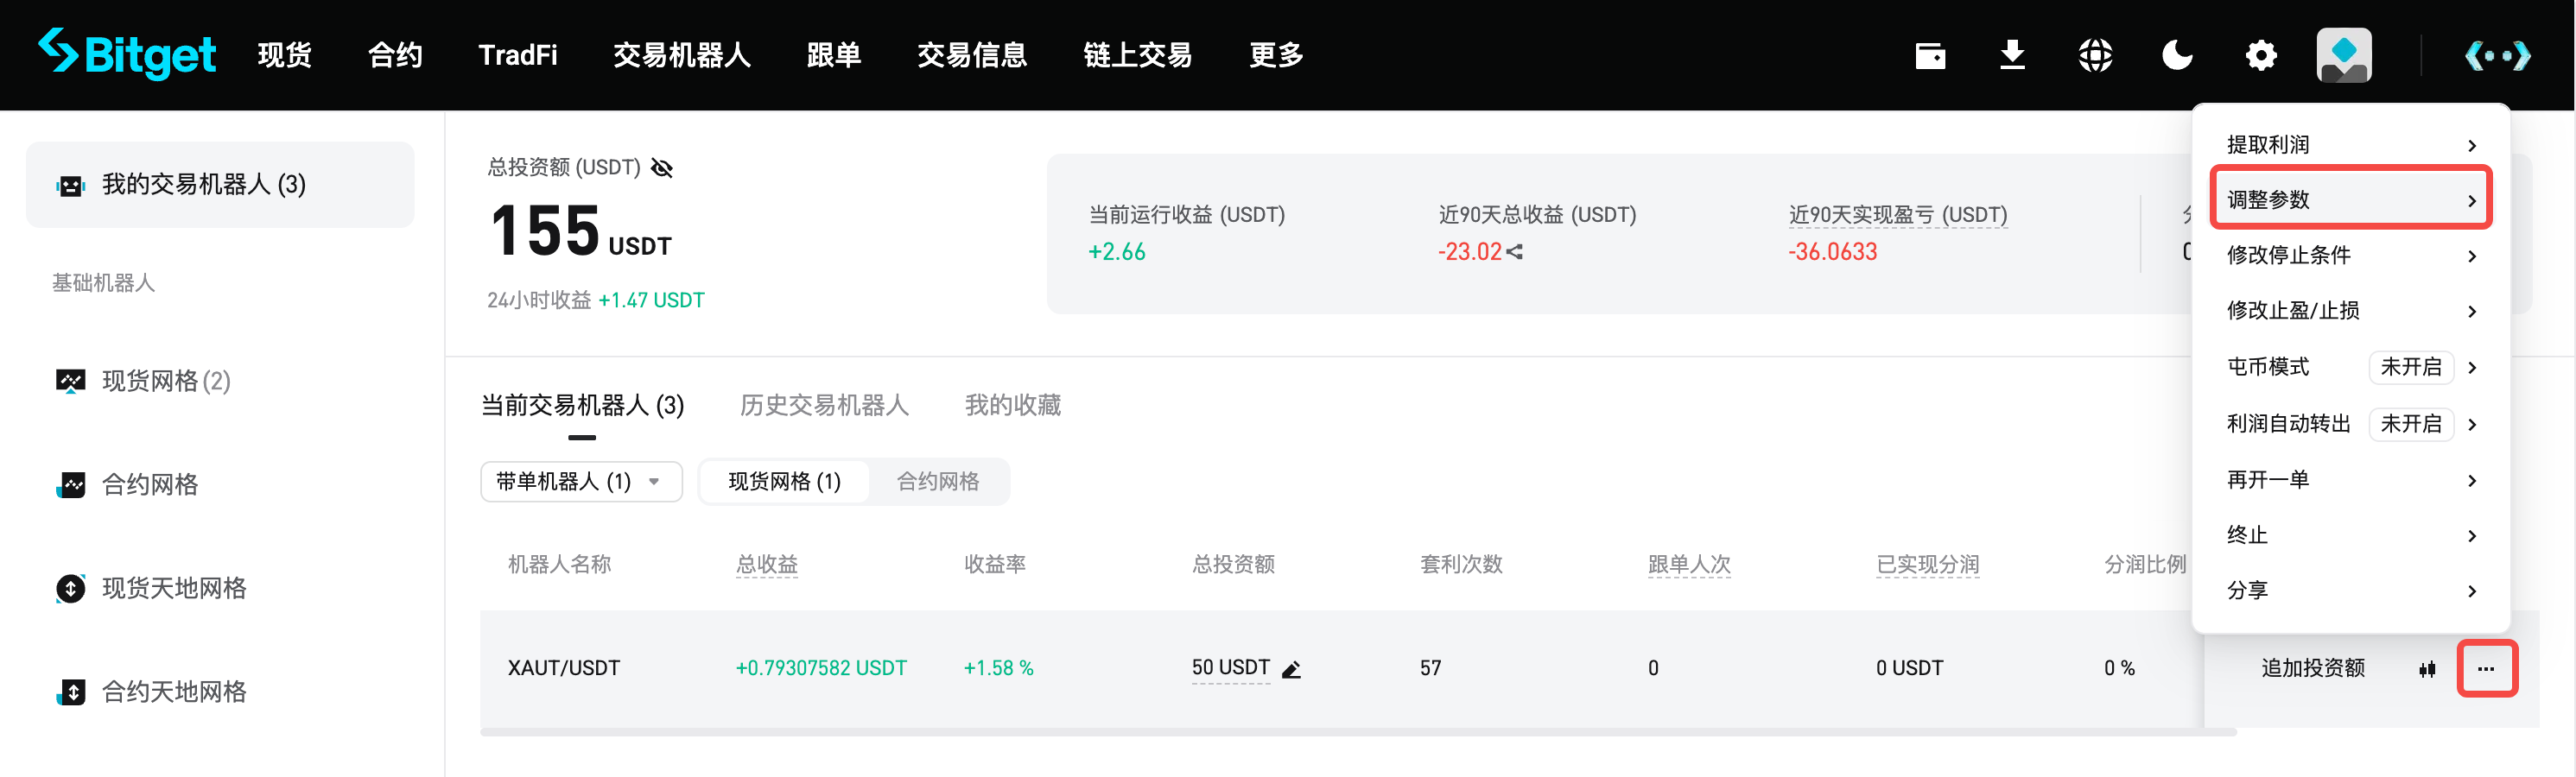Switch to the 历史交易机器人 tab
The image size is (2576, 777).
(824, 405)
